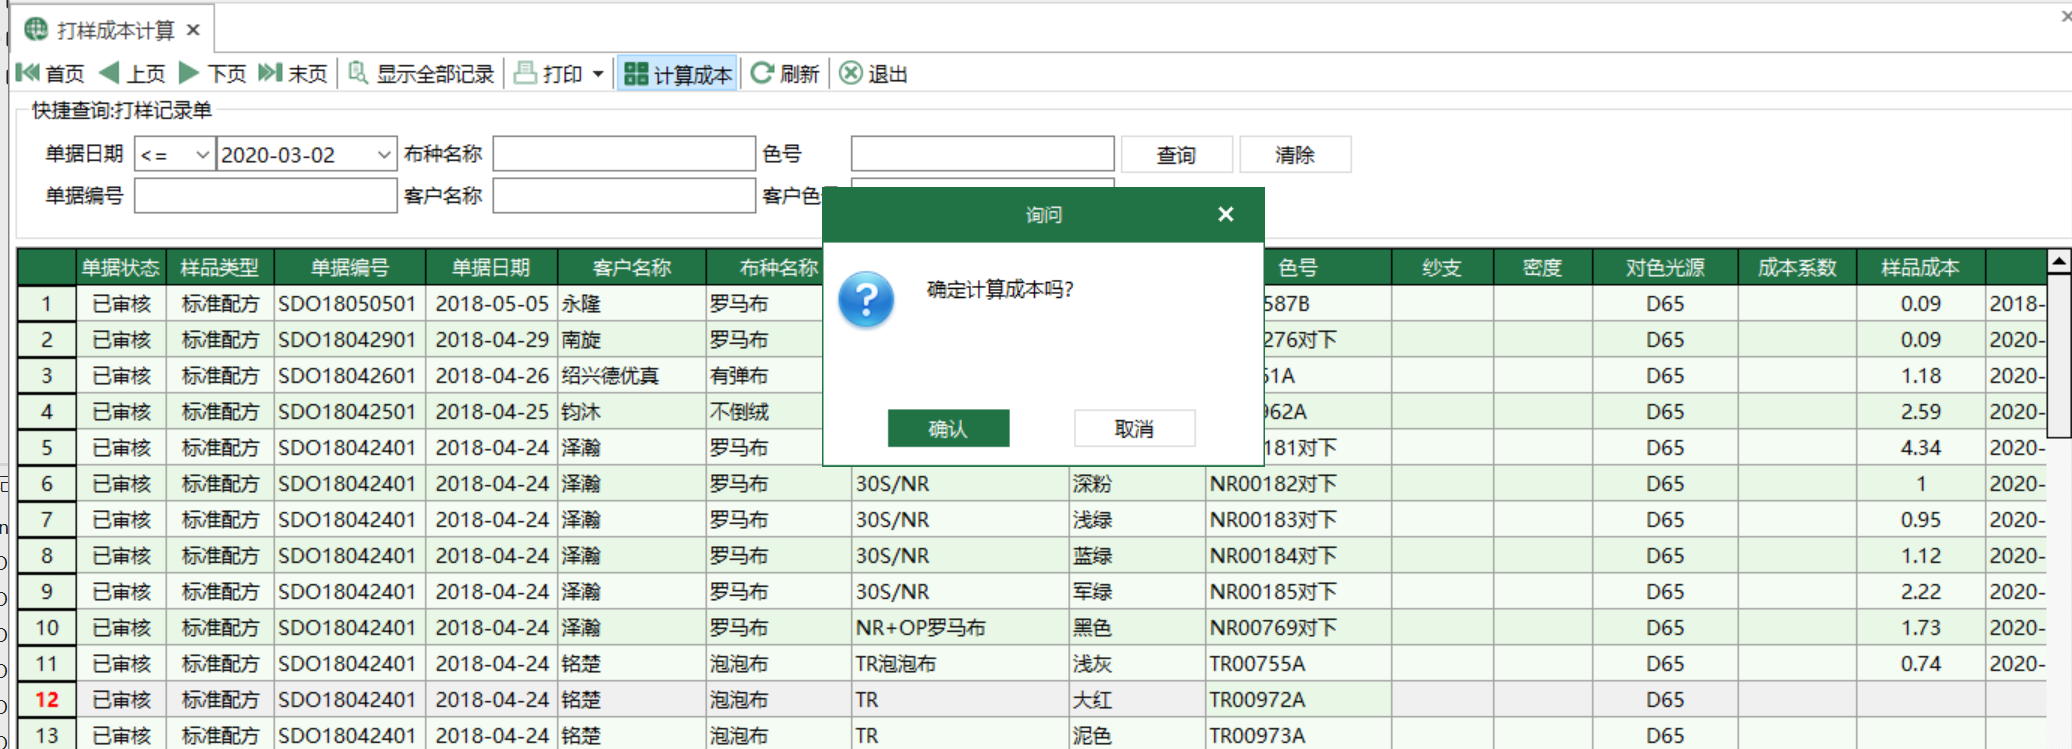The width and height of the screenshot is (2072, 749).
Task: Click cell NR+OP罗马布
Action: tap(960, 628)
